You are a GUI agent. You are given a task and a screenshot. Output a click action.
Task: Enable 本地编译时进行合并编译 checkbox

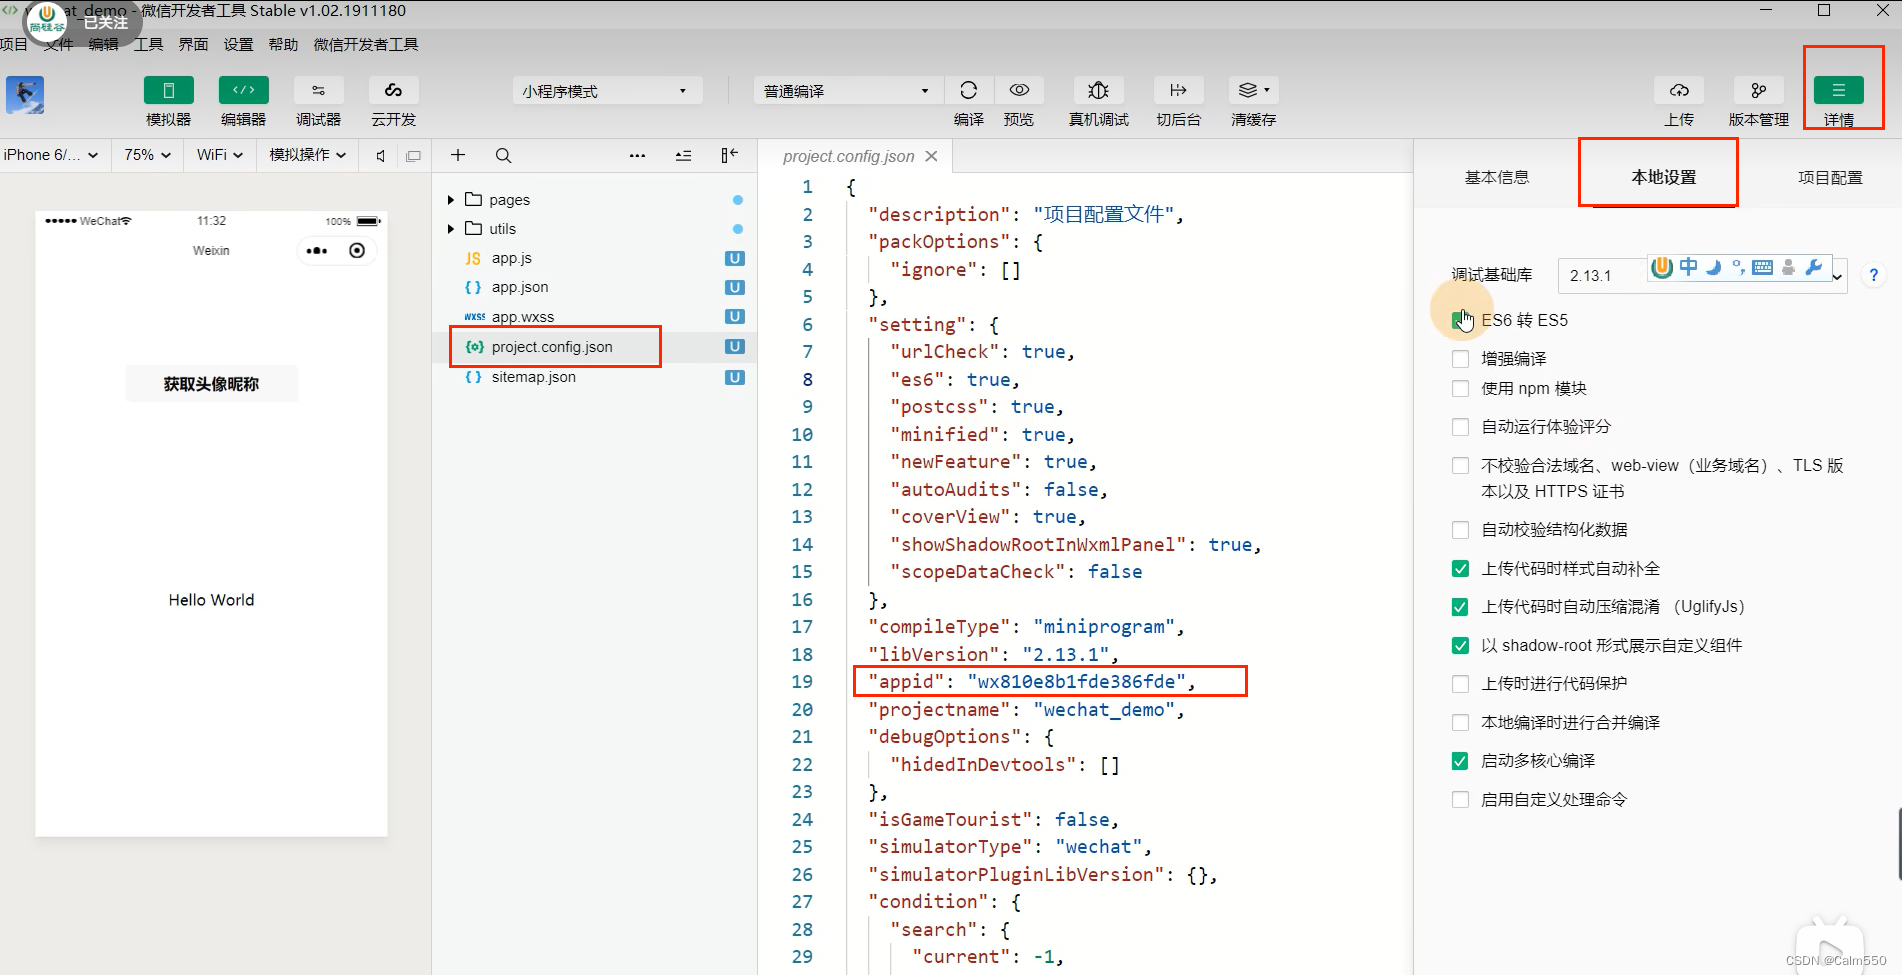point(1460,723)
